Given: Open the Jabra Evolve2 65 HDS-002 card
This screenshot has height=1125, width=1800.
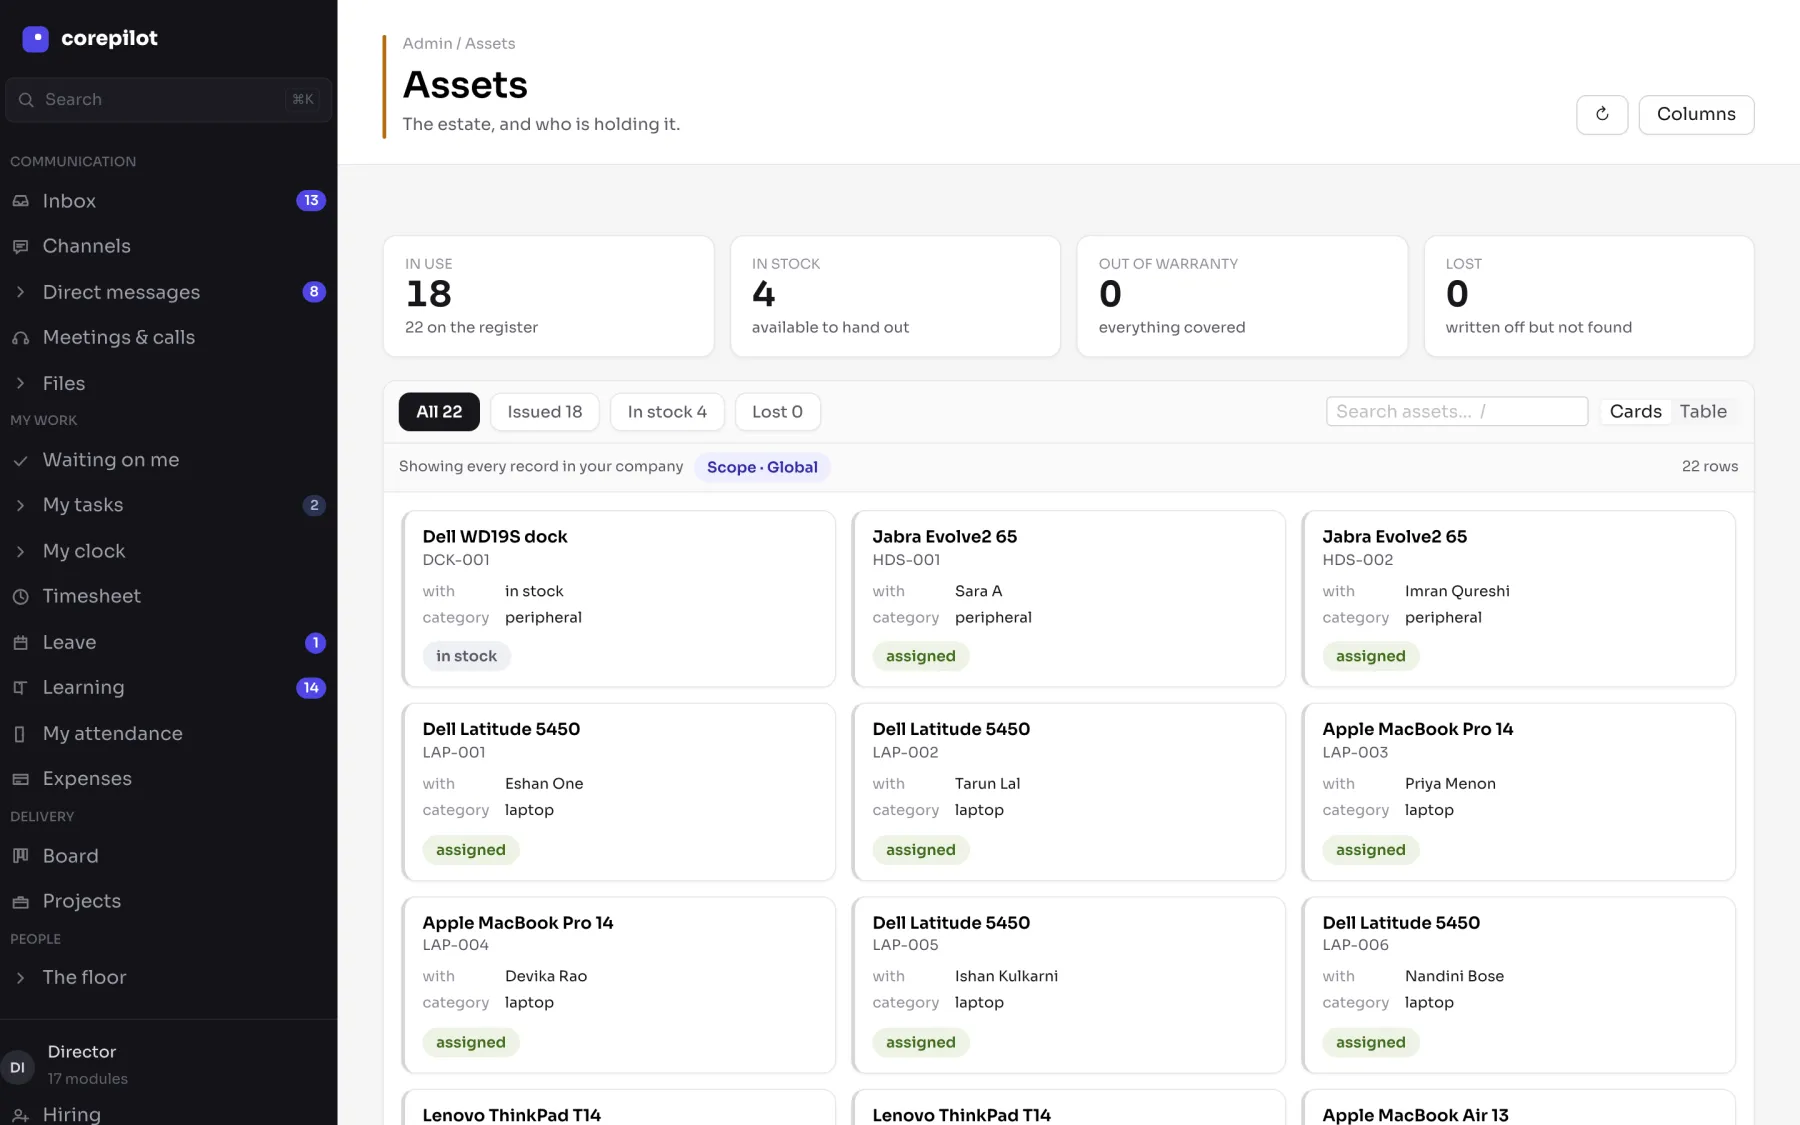Looking at the screenshot, I should pos(1518,599).
